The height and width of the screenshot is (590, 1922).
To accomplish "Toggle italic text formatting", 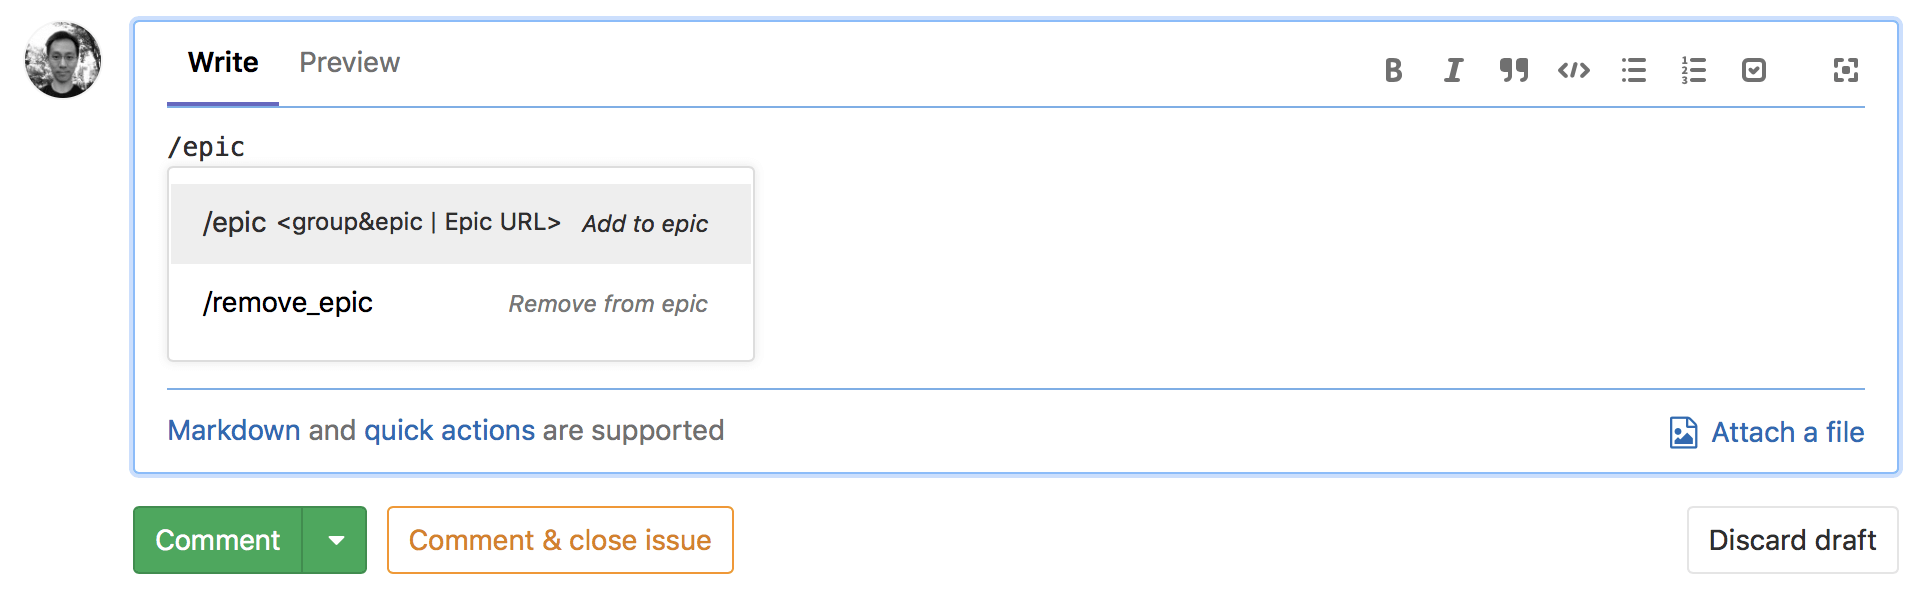I will tap(1452, 70).
